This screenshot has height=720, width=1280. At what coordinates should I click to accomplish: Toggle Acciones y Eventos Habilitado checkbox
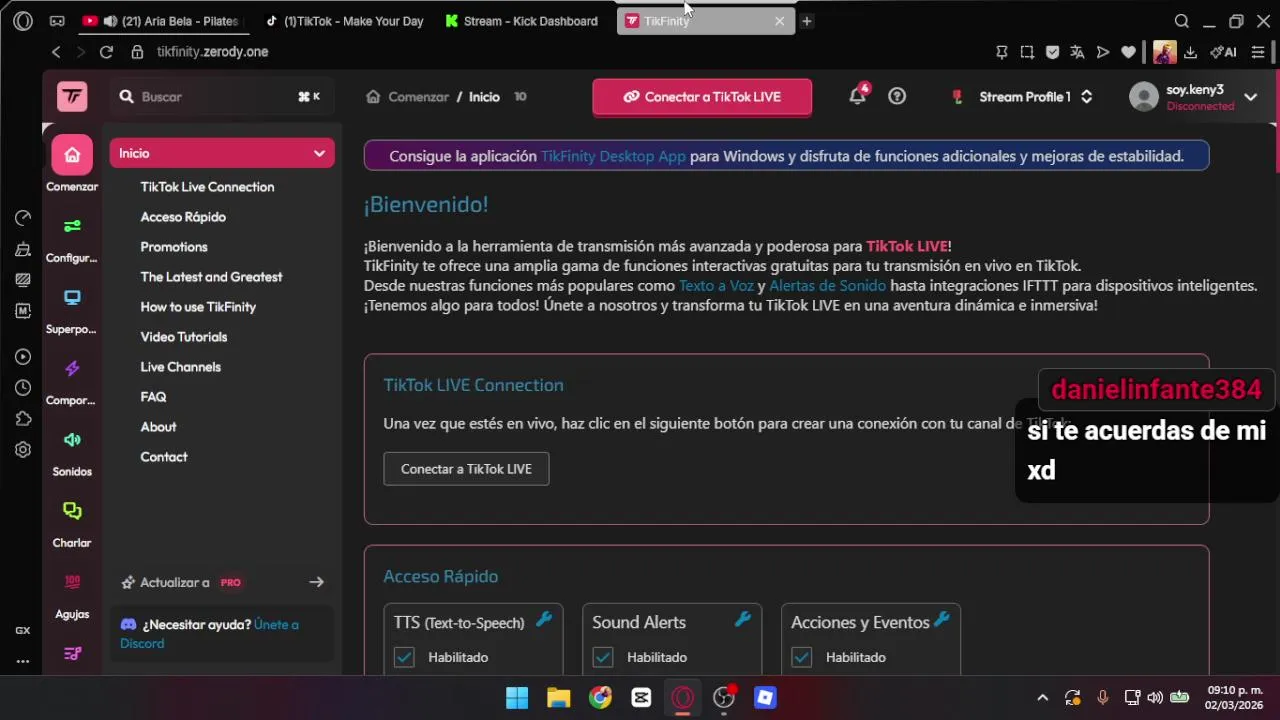point(802,657)
